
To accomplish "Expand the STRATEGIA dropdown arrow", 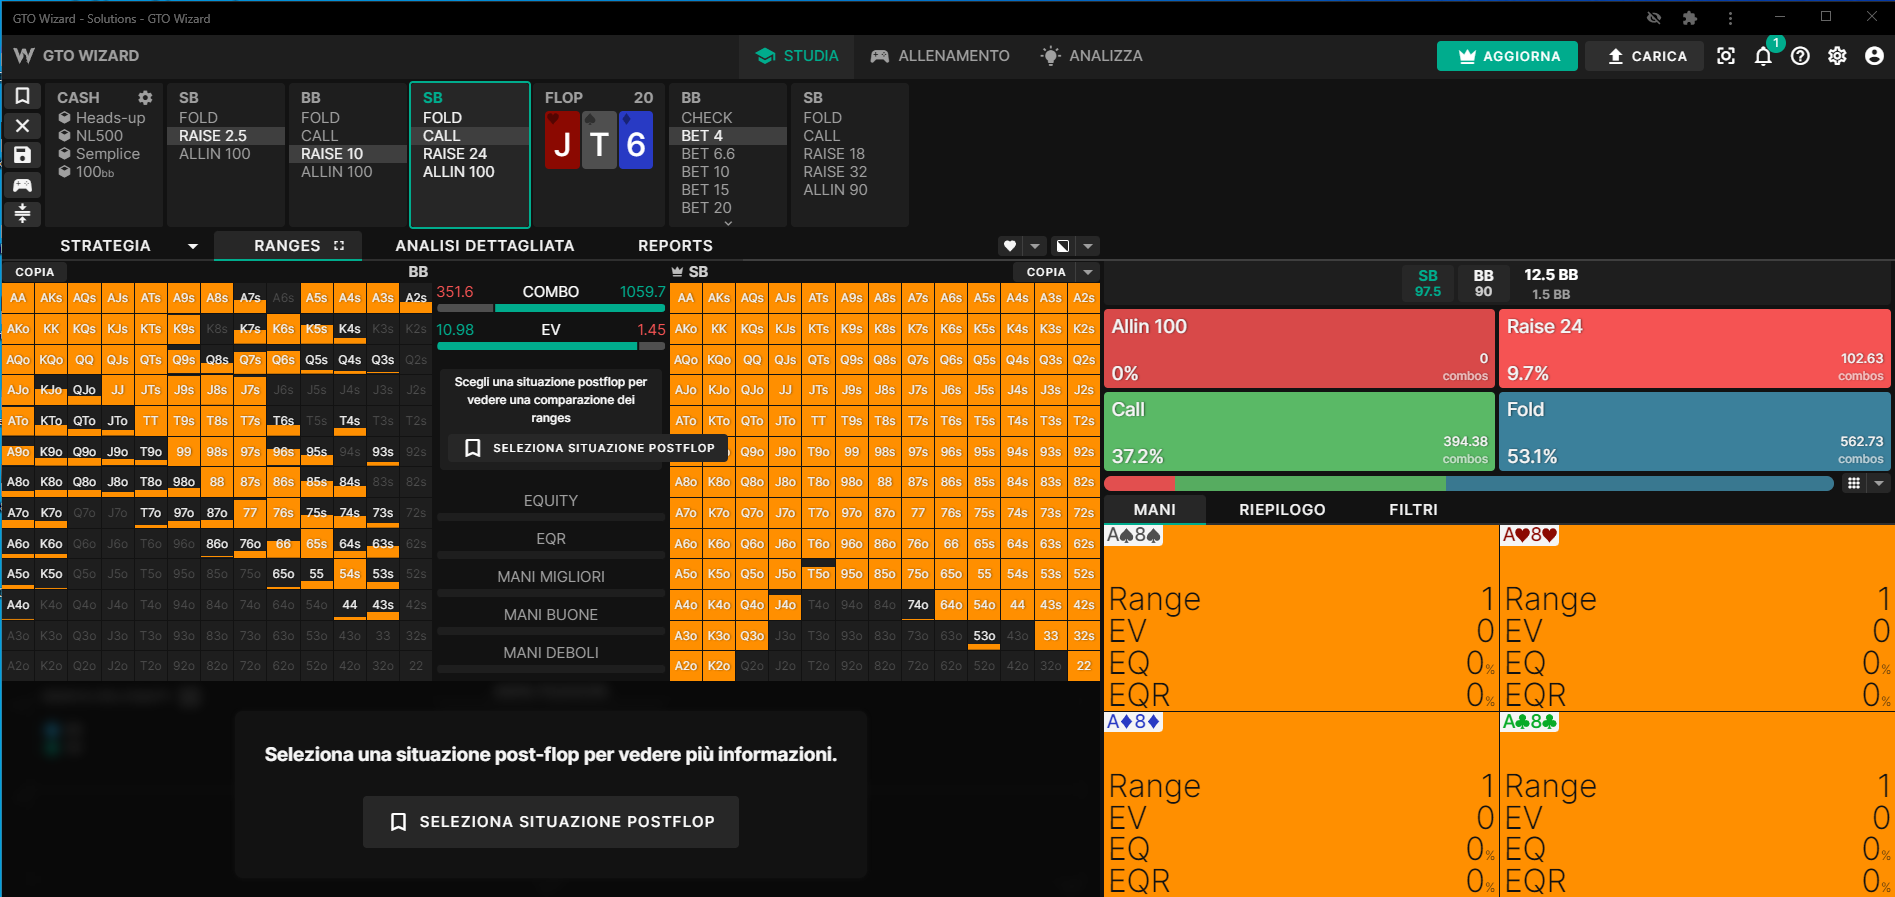I will point(193,246).
